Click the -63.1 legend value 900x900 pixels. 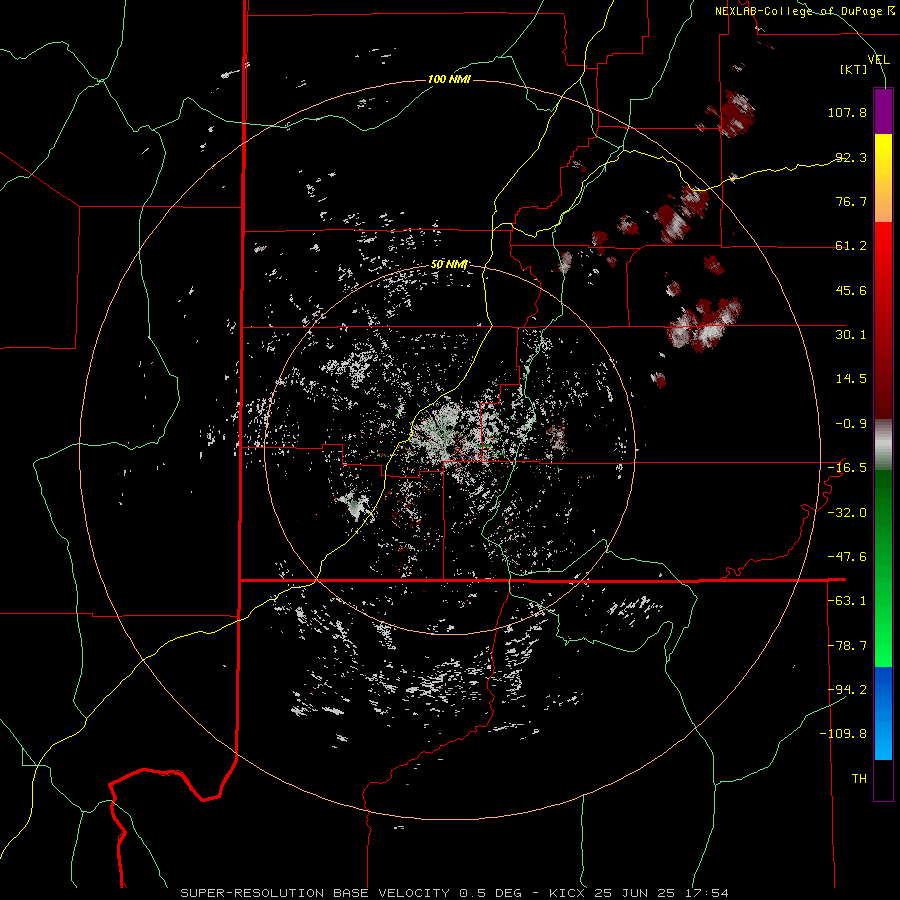coord(847,601)
